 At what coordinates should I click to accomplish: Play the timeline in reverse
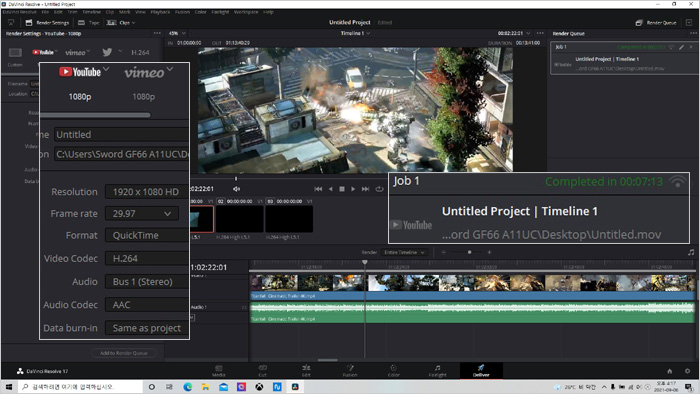[330, 189]
